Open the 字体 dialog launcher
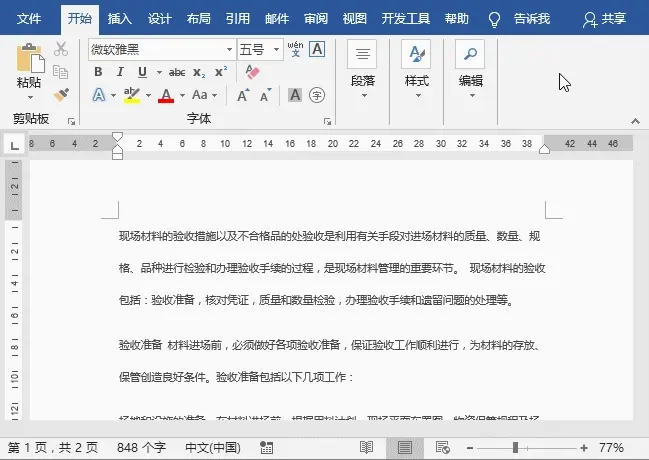The width and height of the screenshot is (649, 460). coord(327,121)
